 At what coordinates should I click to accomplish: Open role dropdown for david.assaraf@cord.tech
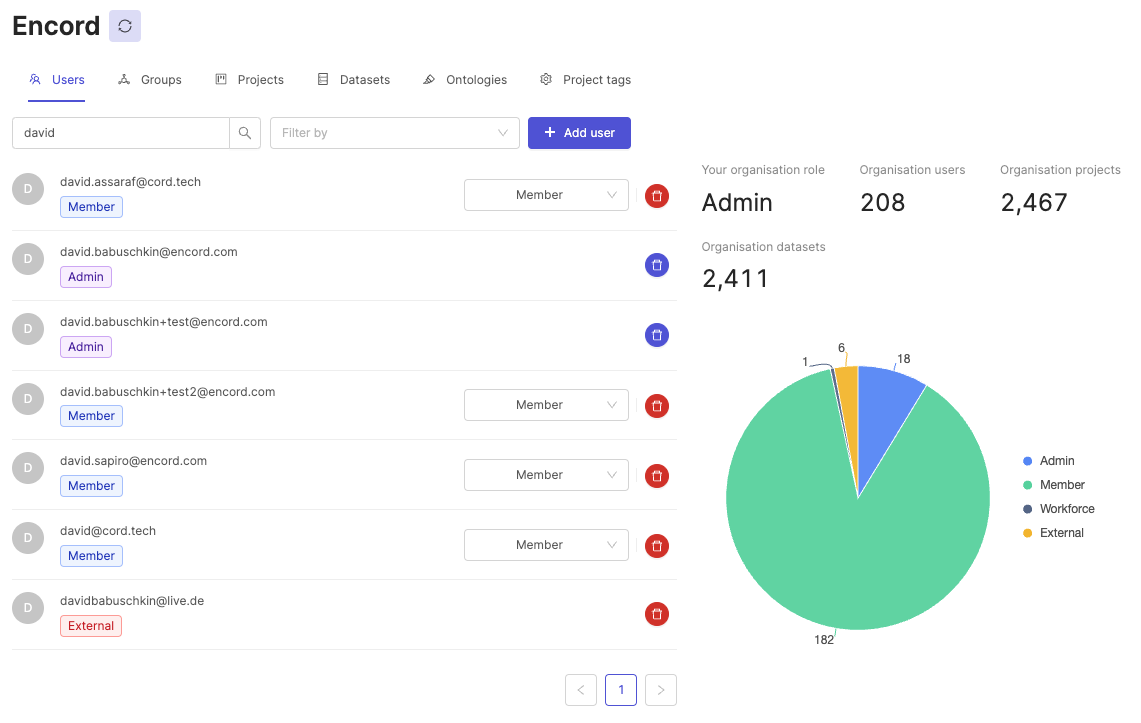point(546,195)
